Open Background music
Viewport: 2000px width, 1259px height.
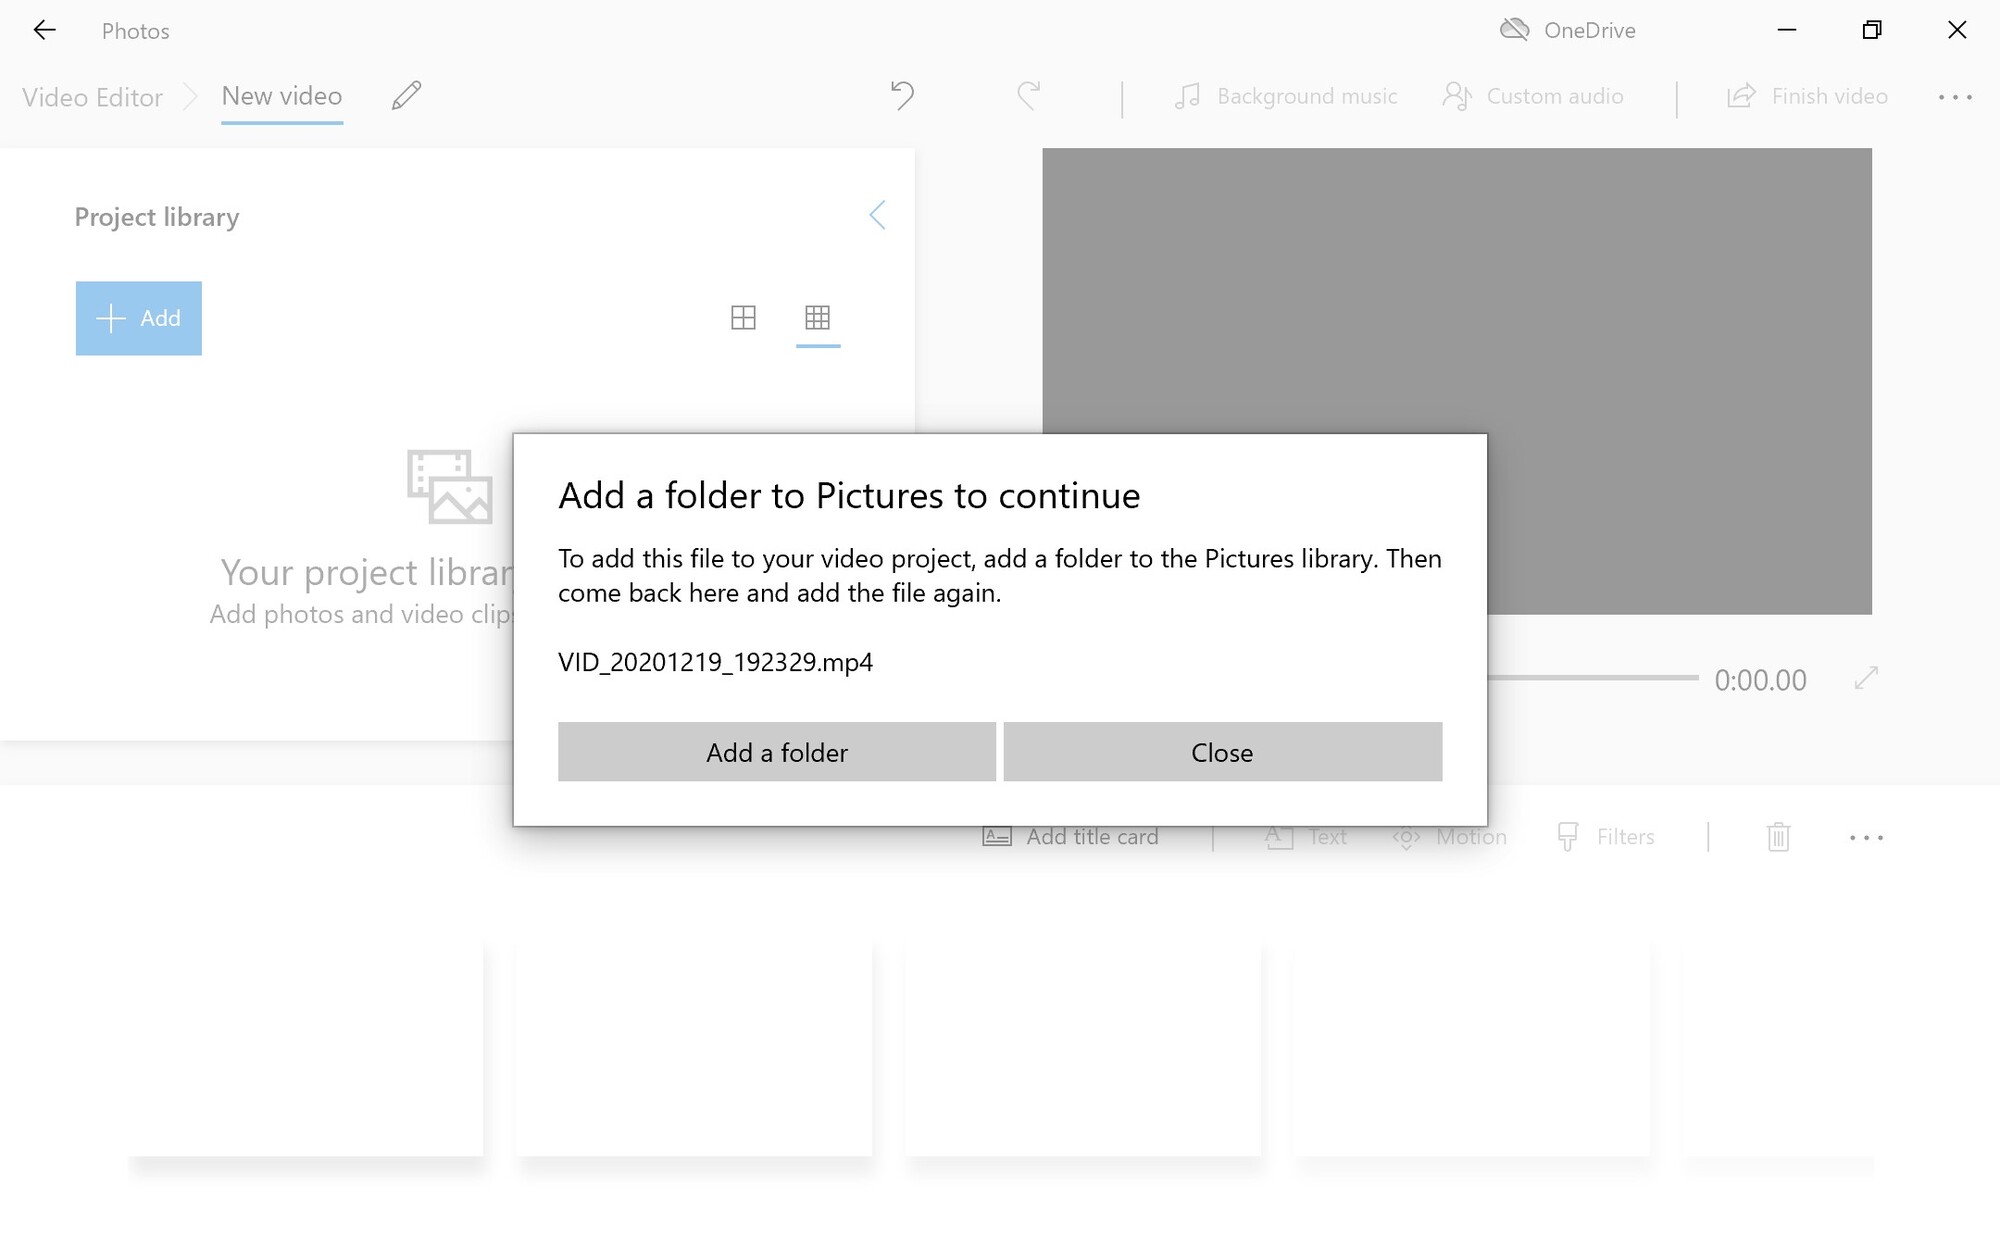point(1286,96)
